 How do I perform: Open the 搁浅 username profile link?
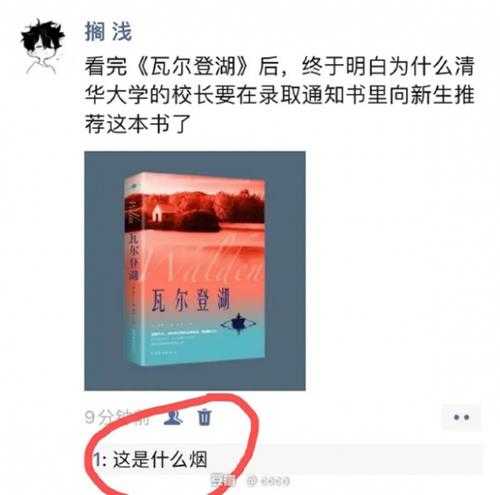click(108, 32)
